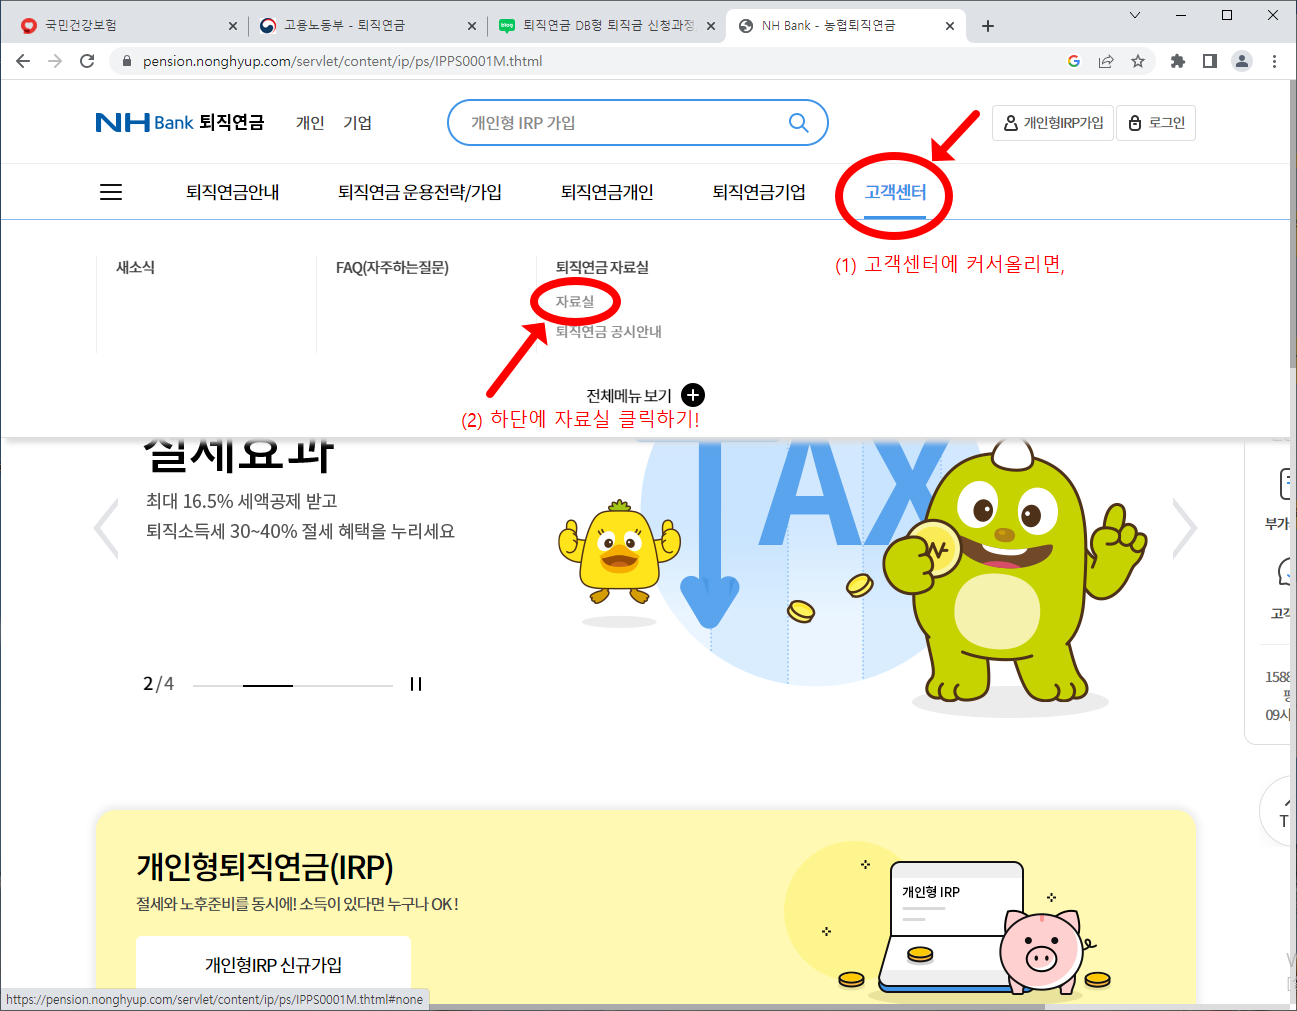The image size is (1297, 1011).
Task: Pause the banner slideshow
Action: 416,684
